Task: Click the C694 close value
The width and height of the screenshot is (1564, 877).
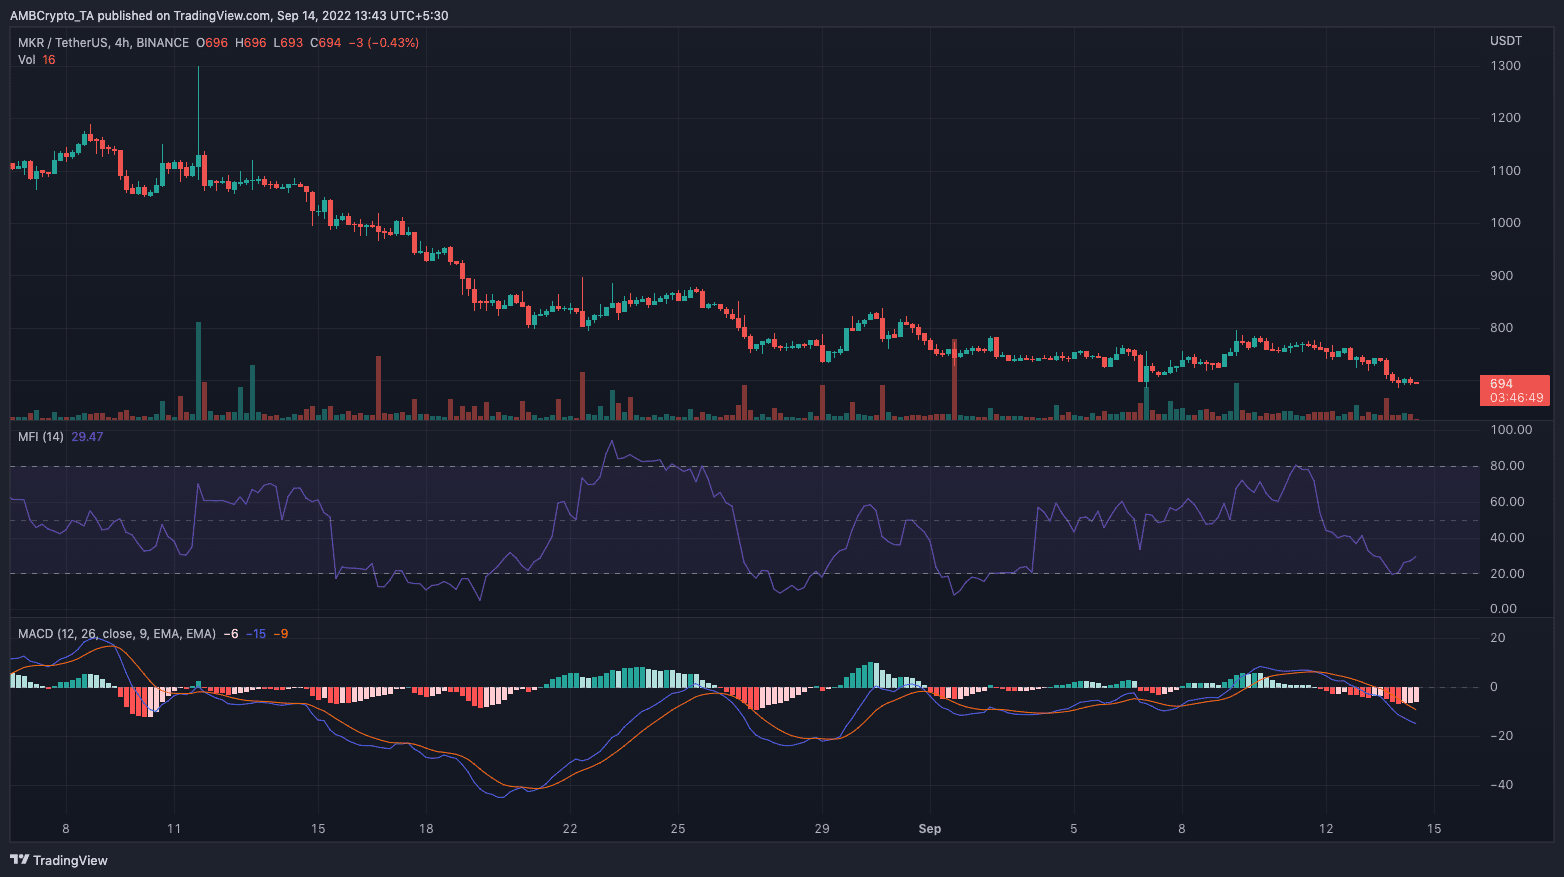Action: [325, 43]
